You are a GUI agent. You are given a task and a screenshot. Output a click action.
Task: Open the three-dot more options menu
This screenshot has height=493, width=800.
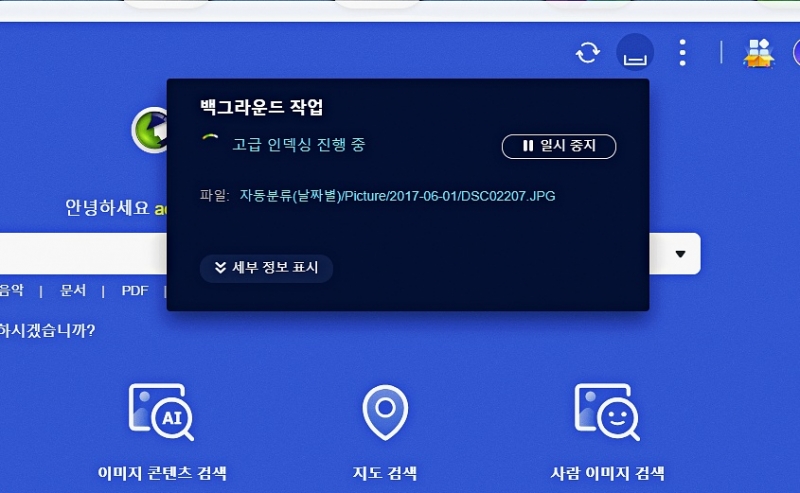tap(682, 53)
